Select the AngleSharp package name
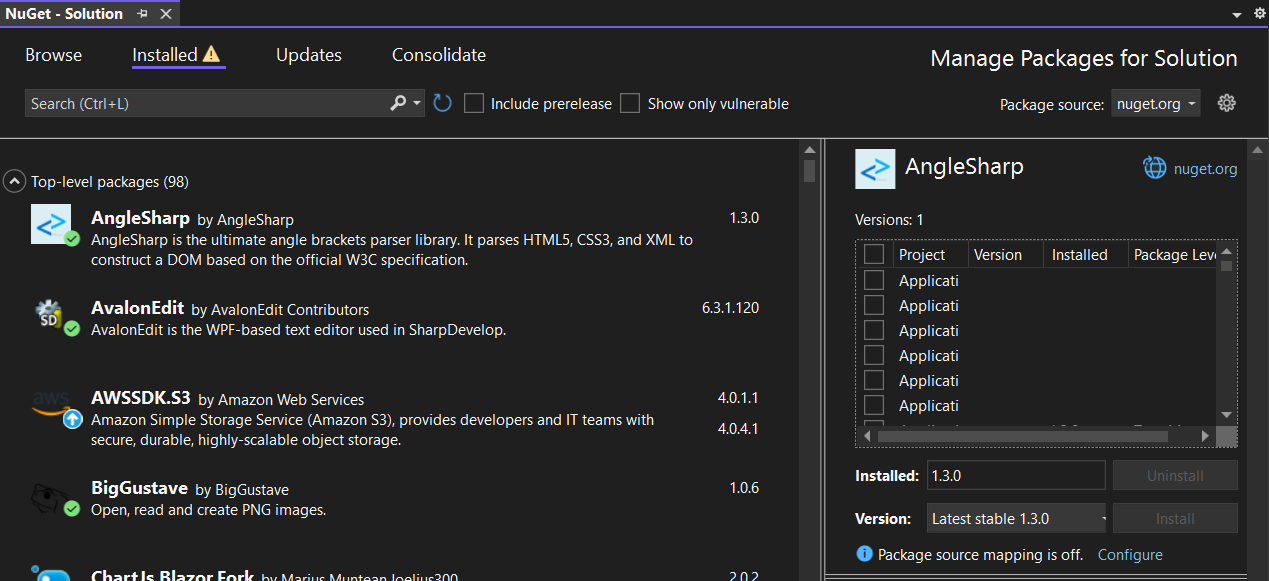 pyautogui.click(x=140, y=218)
